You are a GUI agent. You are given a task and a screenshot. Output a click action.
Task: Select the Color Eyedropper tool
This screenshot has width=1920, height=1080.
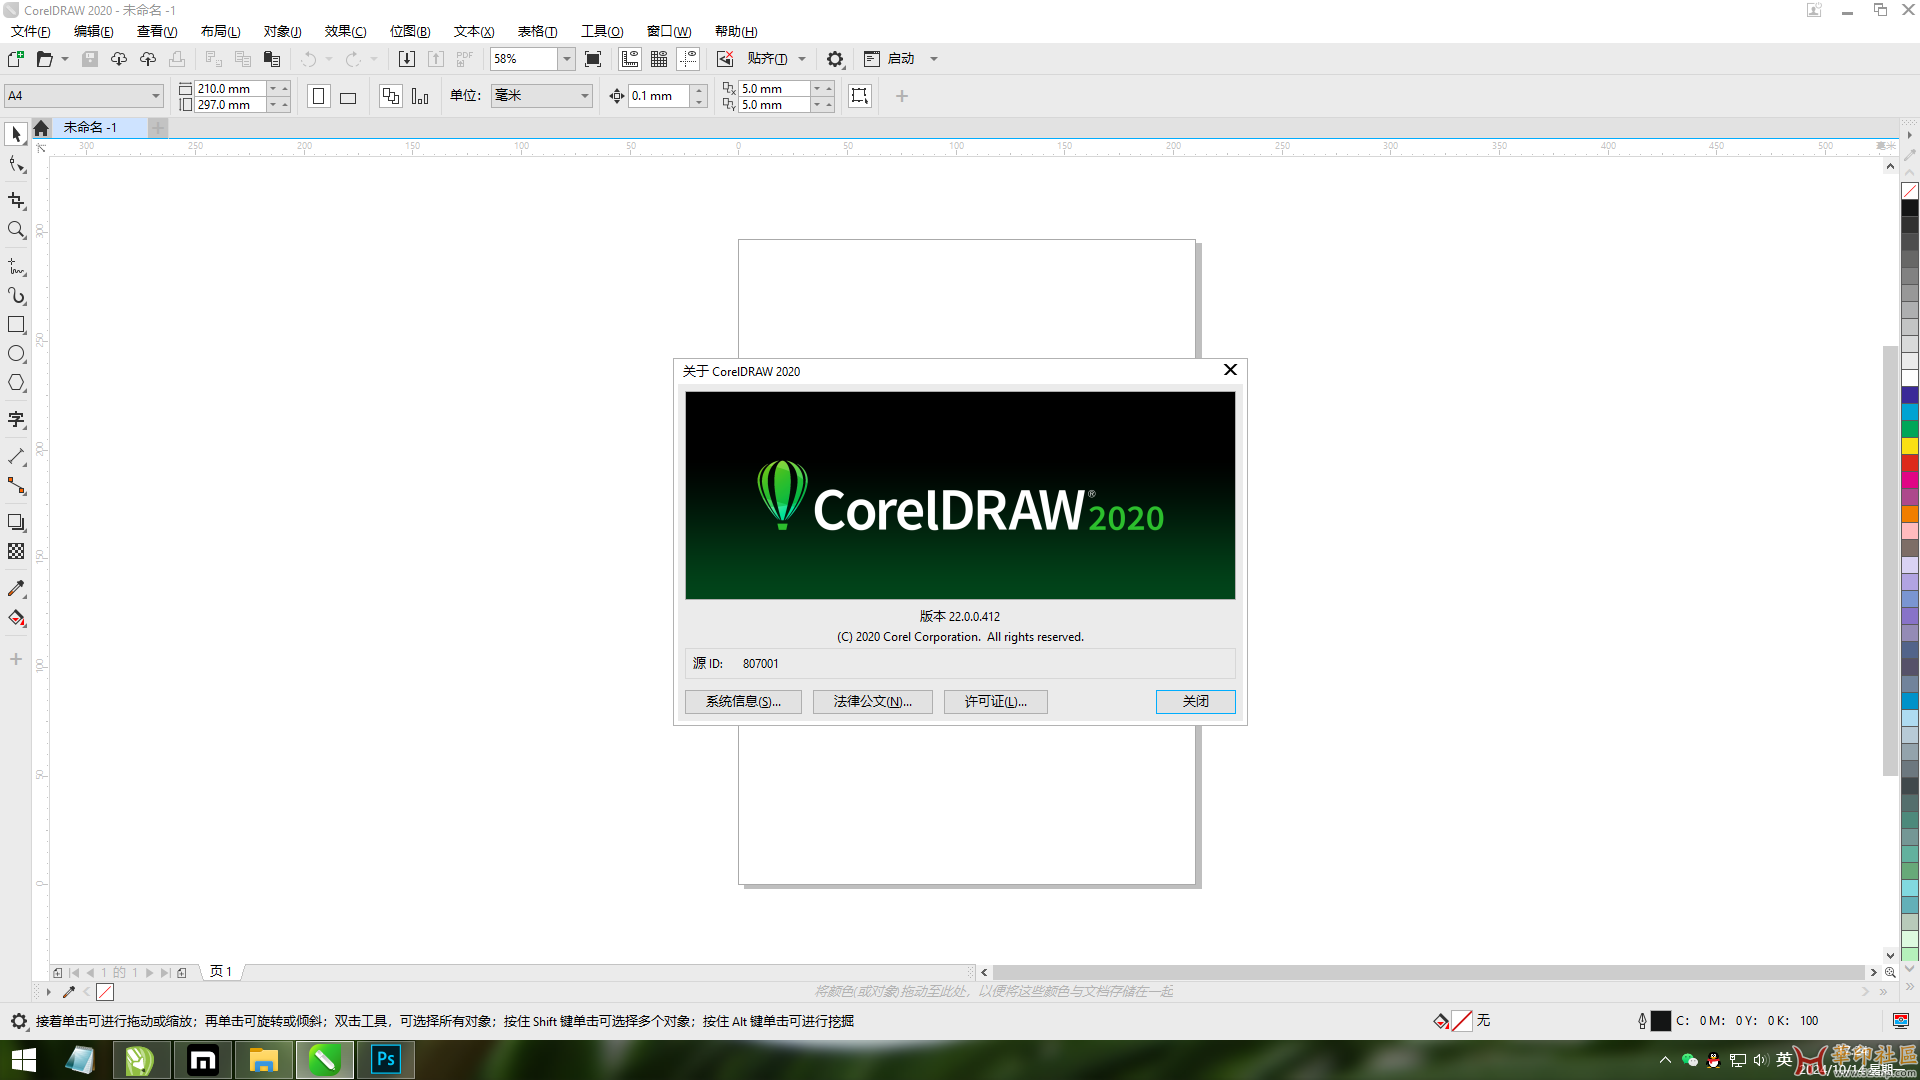pos(16,588)
